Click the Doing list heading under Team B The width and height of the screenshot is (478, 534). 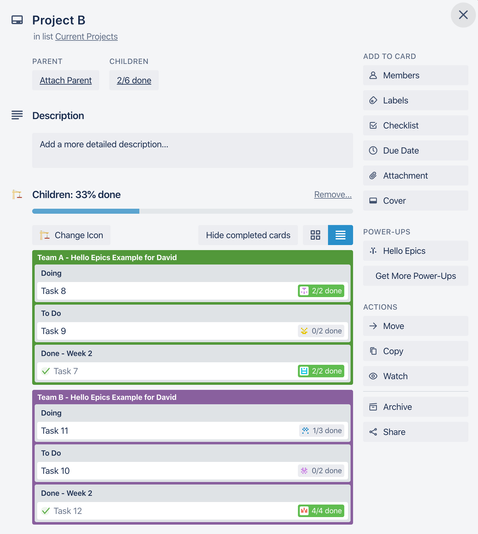pos(51,413)
